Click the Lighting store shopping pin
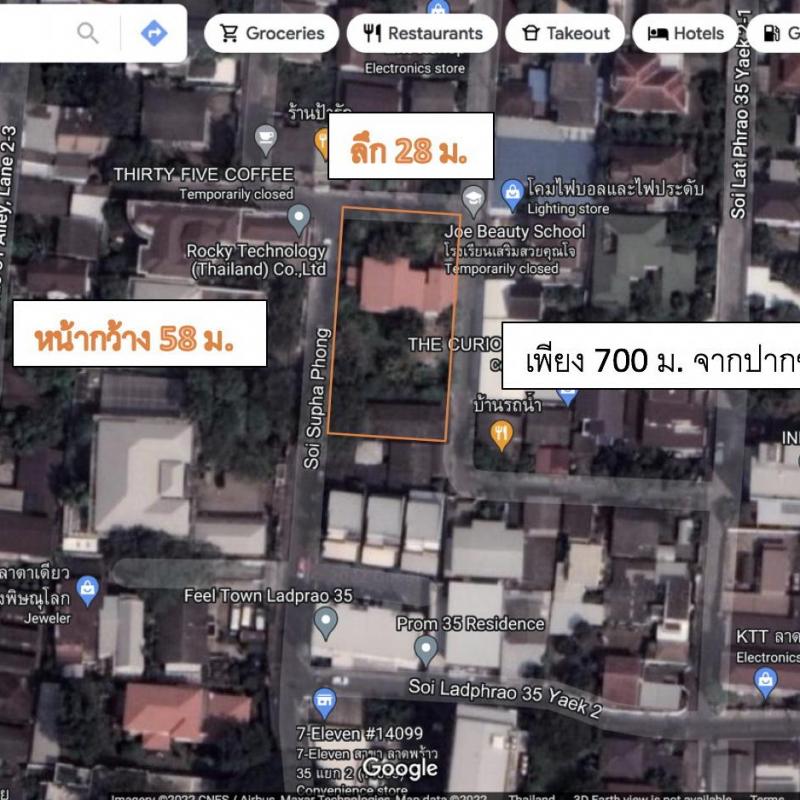Screen dimensions: 800x800 click(x=512, y=194)
